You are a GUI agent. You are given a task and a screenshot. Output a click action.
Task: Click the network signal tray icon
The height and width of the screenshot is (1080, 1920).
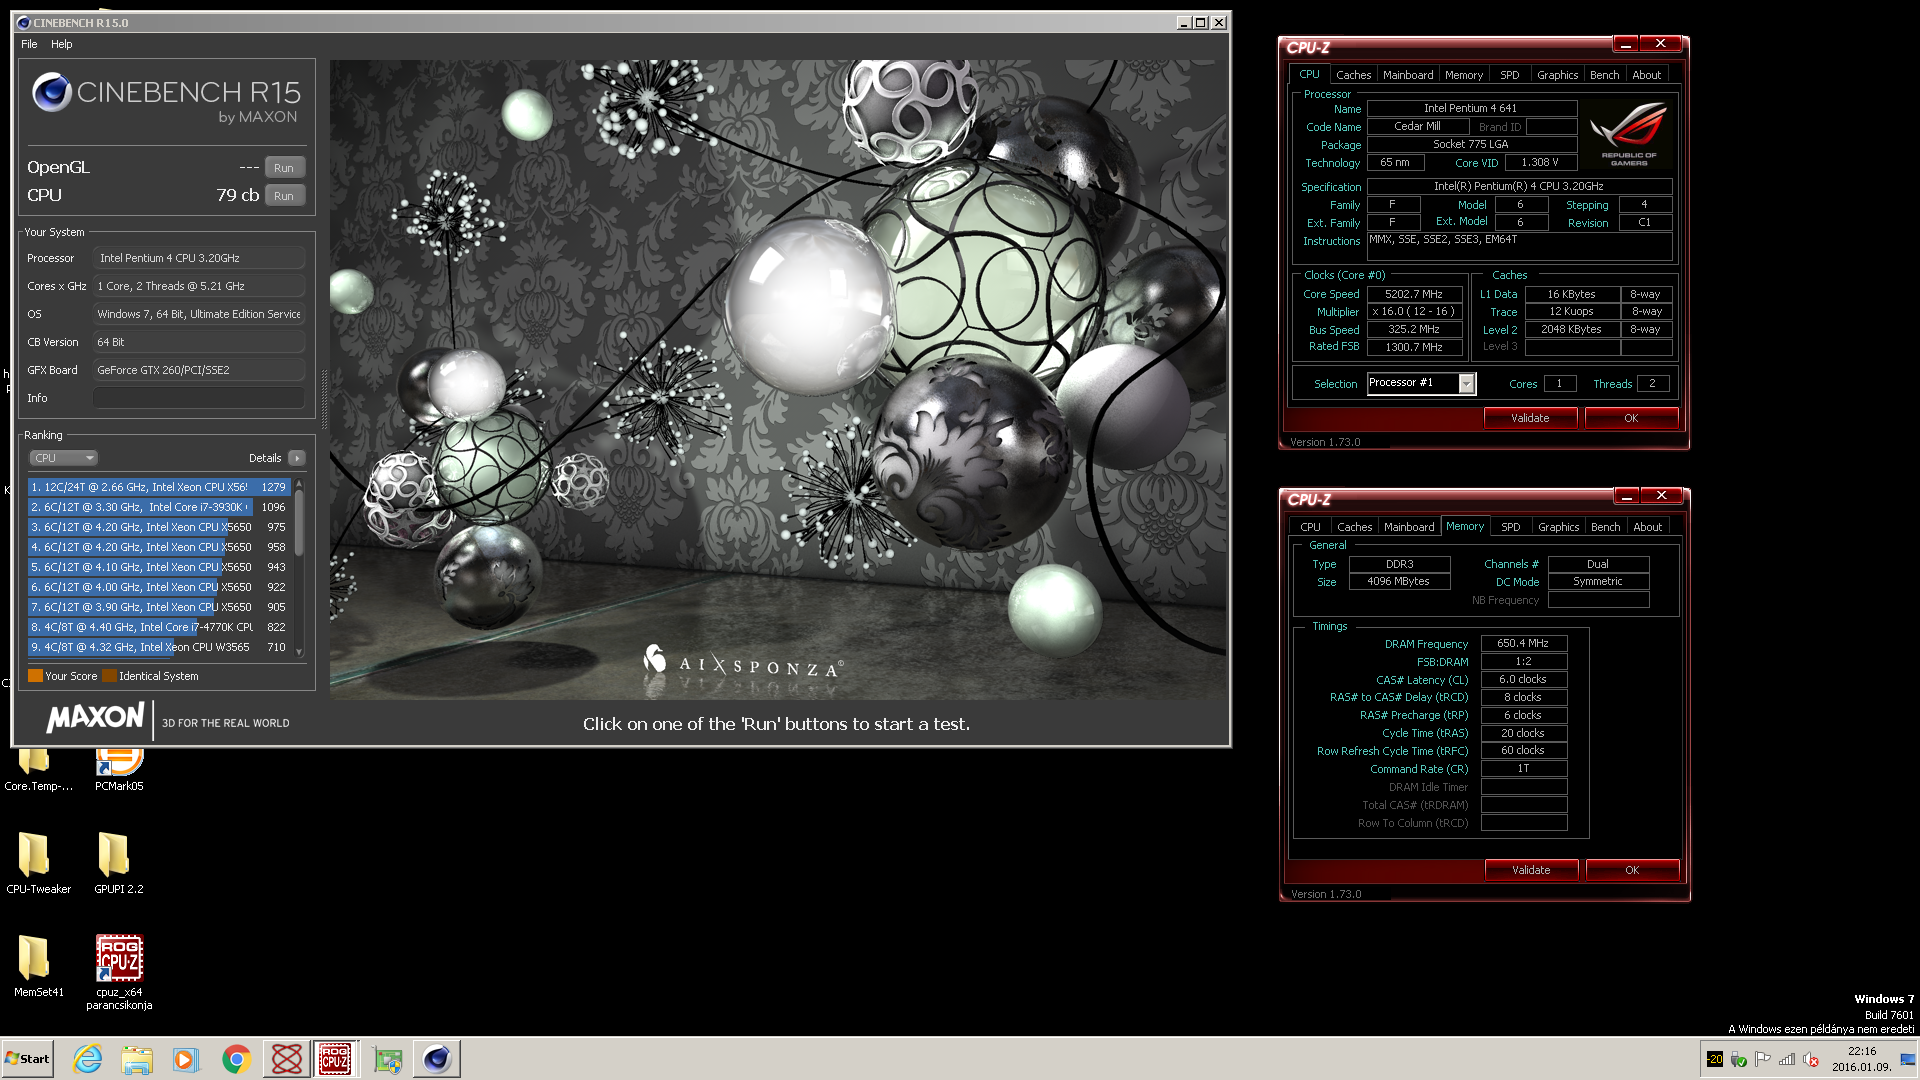coord(1787,1059)
